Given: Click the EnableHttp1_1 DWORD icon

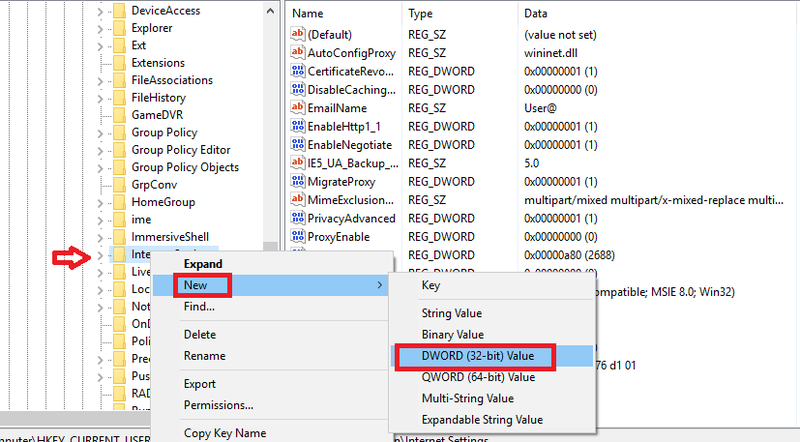Looking at the screenshot, I should [298, 126].
